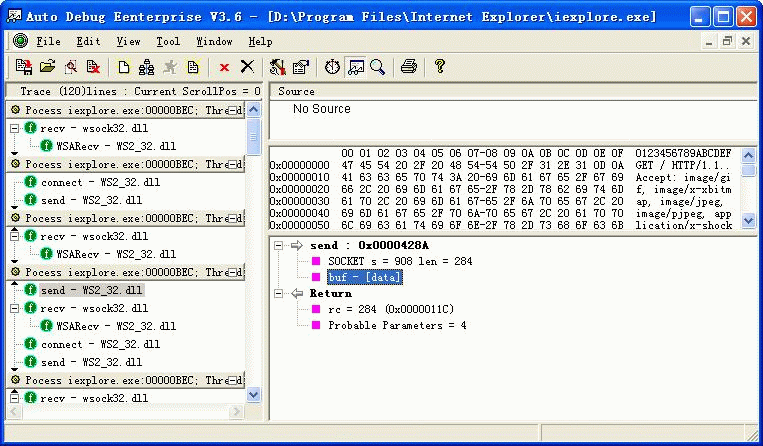Click pink square next to SOCKET s = 908
The height and width of the screenshot is (446, 763).
(x=316, y=261)
